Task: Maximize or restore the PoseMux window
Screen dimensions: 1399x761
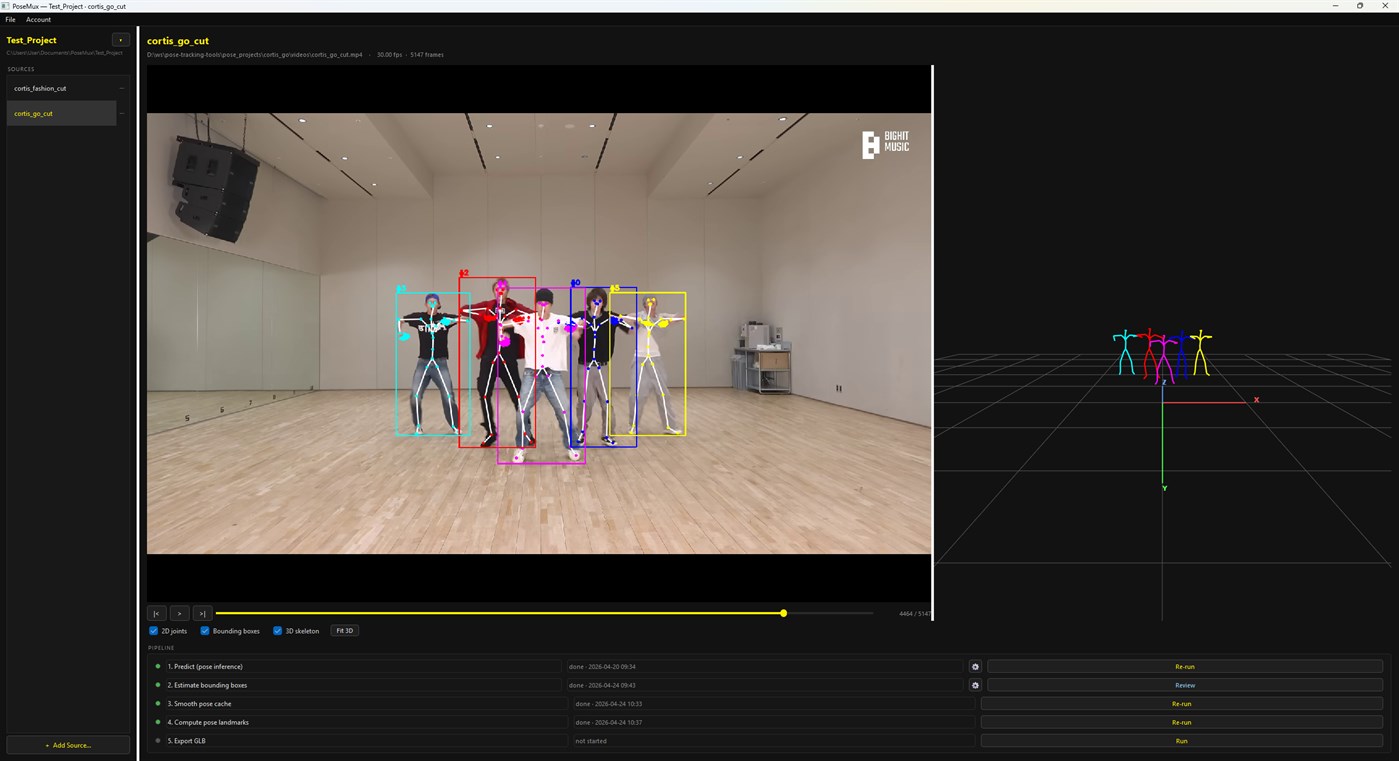Action: point(1360,6)
